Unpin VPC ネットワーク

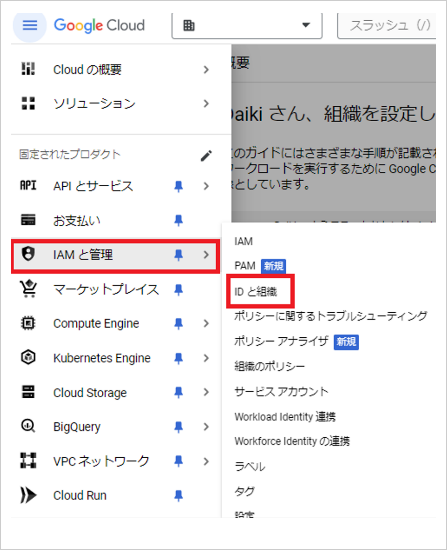(x=179, y=461)
